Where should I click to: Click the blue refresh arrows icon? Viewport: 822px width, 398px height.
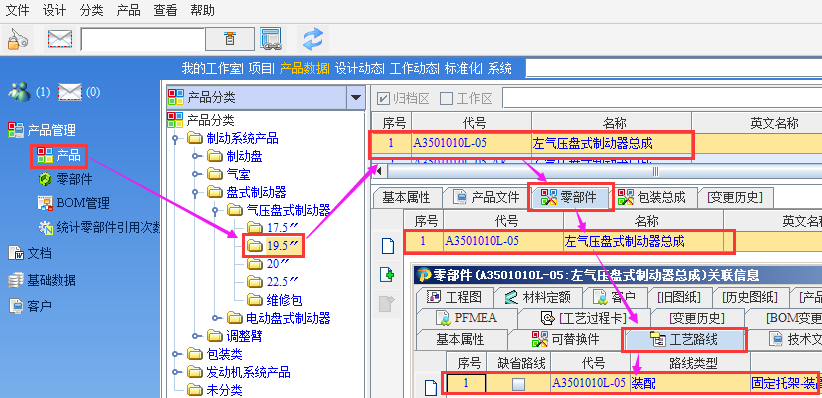pyautogui.click(x=313, y=39)
